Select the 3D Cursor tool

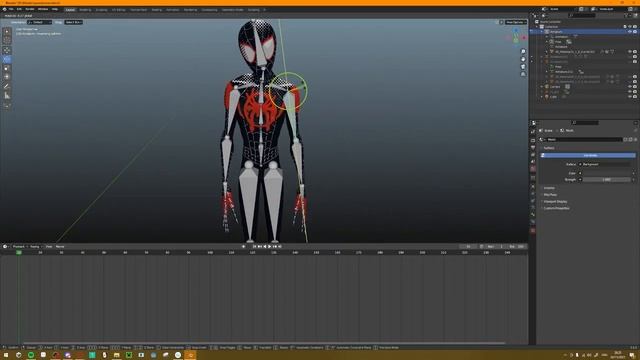pos(7,40)
